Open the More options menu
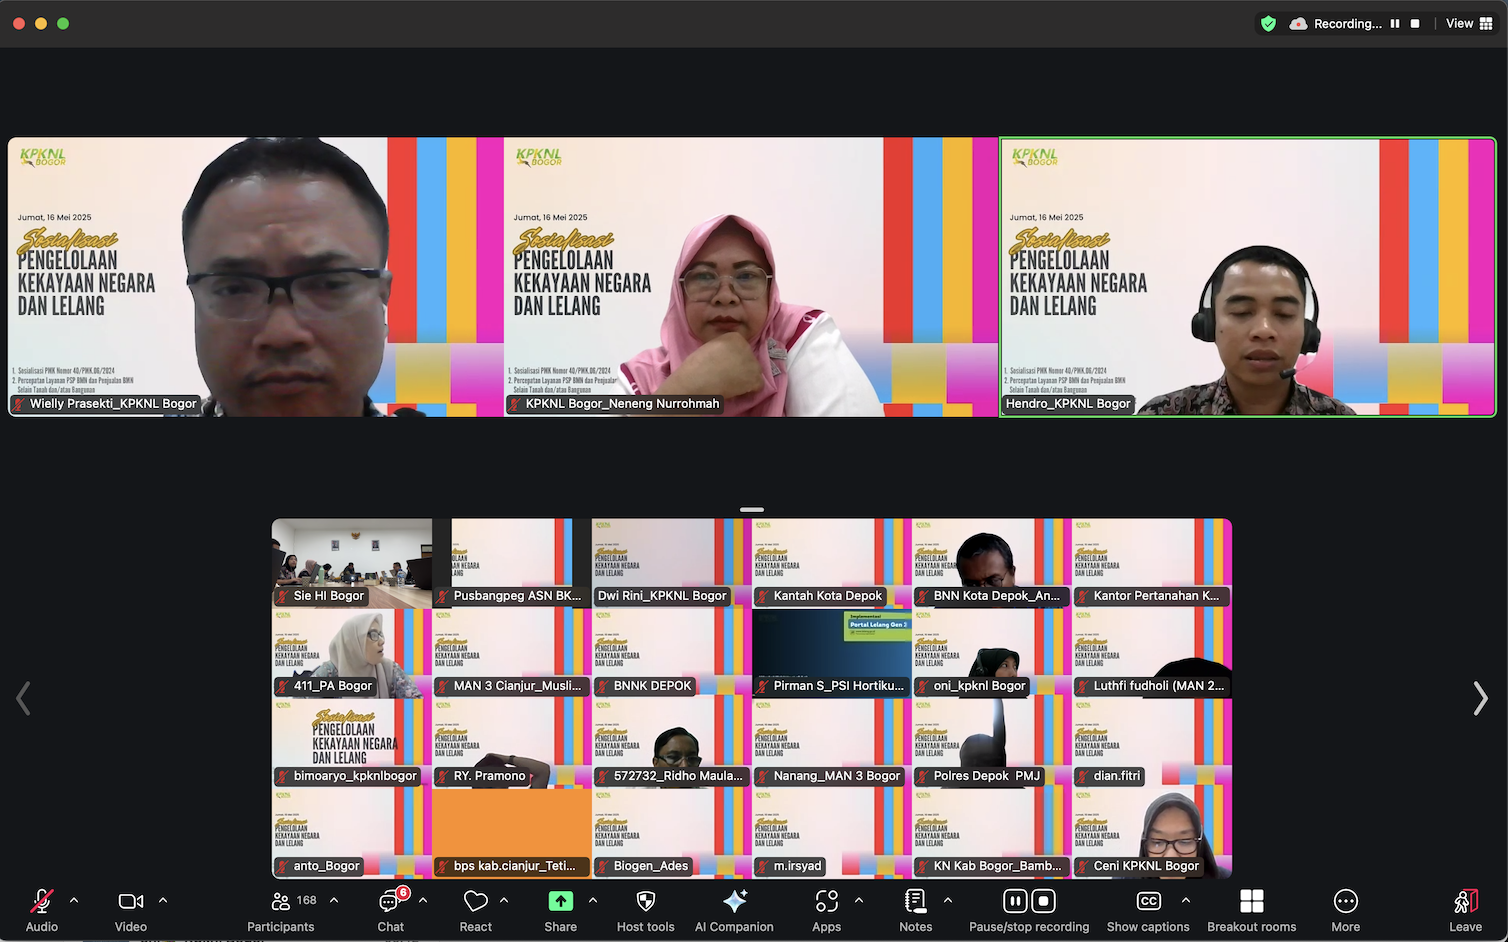Image resolution: width=1508 pixels, height=942 pixels. click(x=1345, y=902)
